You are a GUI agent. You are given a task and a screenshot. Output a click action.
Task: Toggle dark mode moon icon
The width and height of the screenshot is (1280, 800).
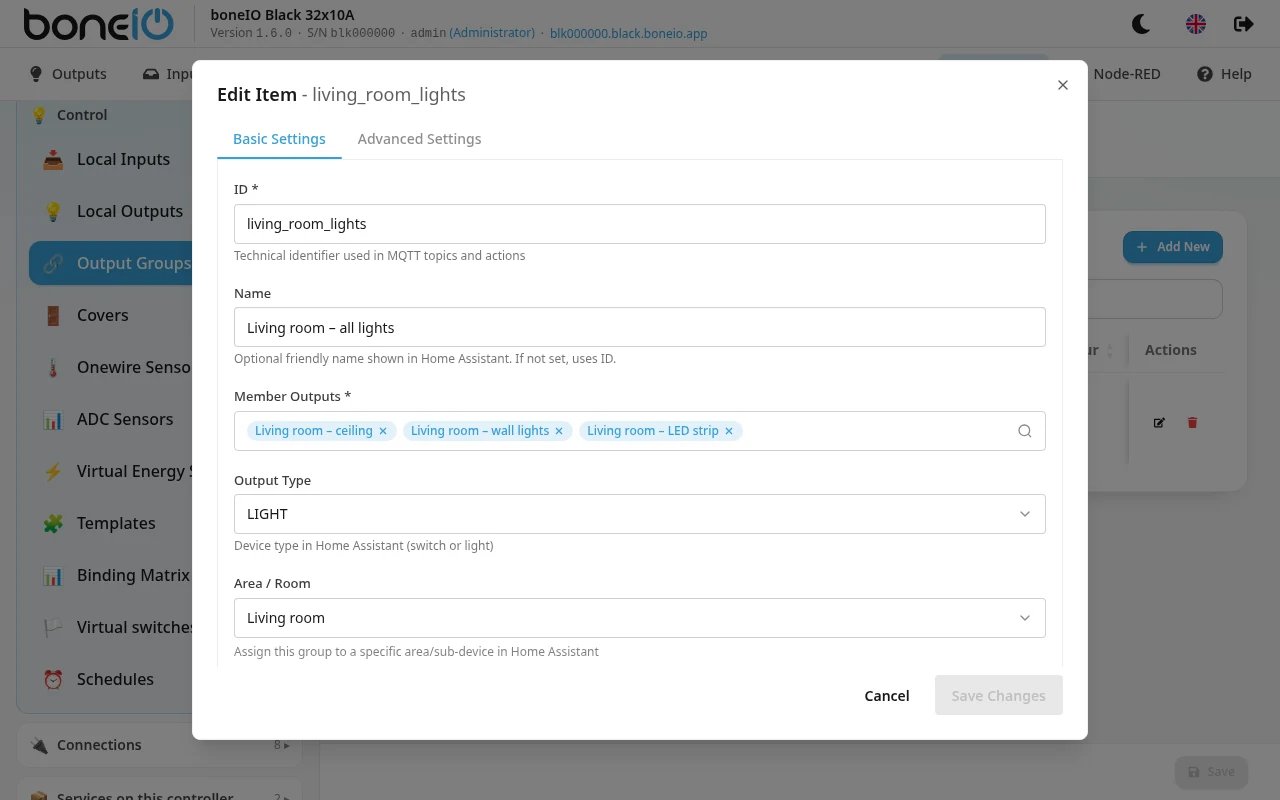(1141, 24)
